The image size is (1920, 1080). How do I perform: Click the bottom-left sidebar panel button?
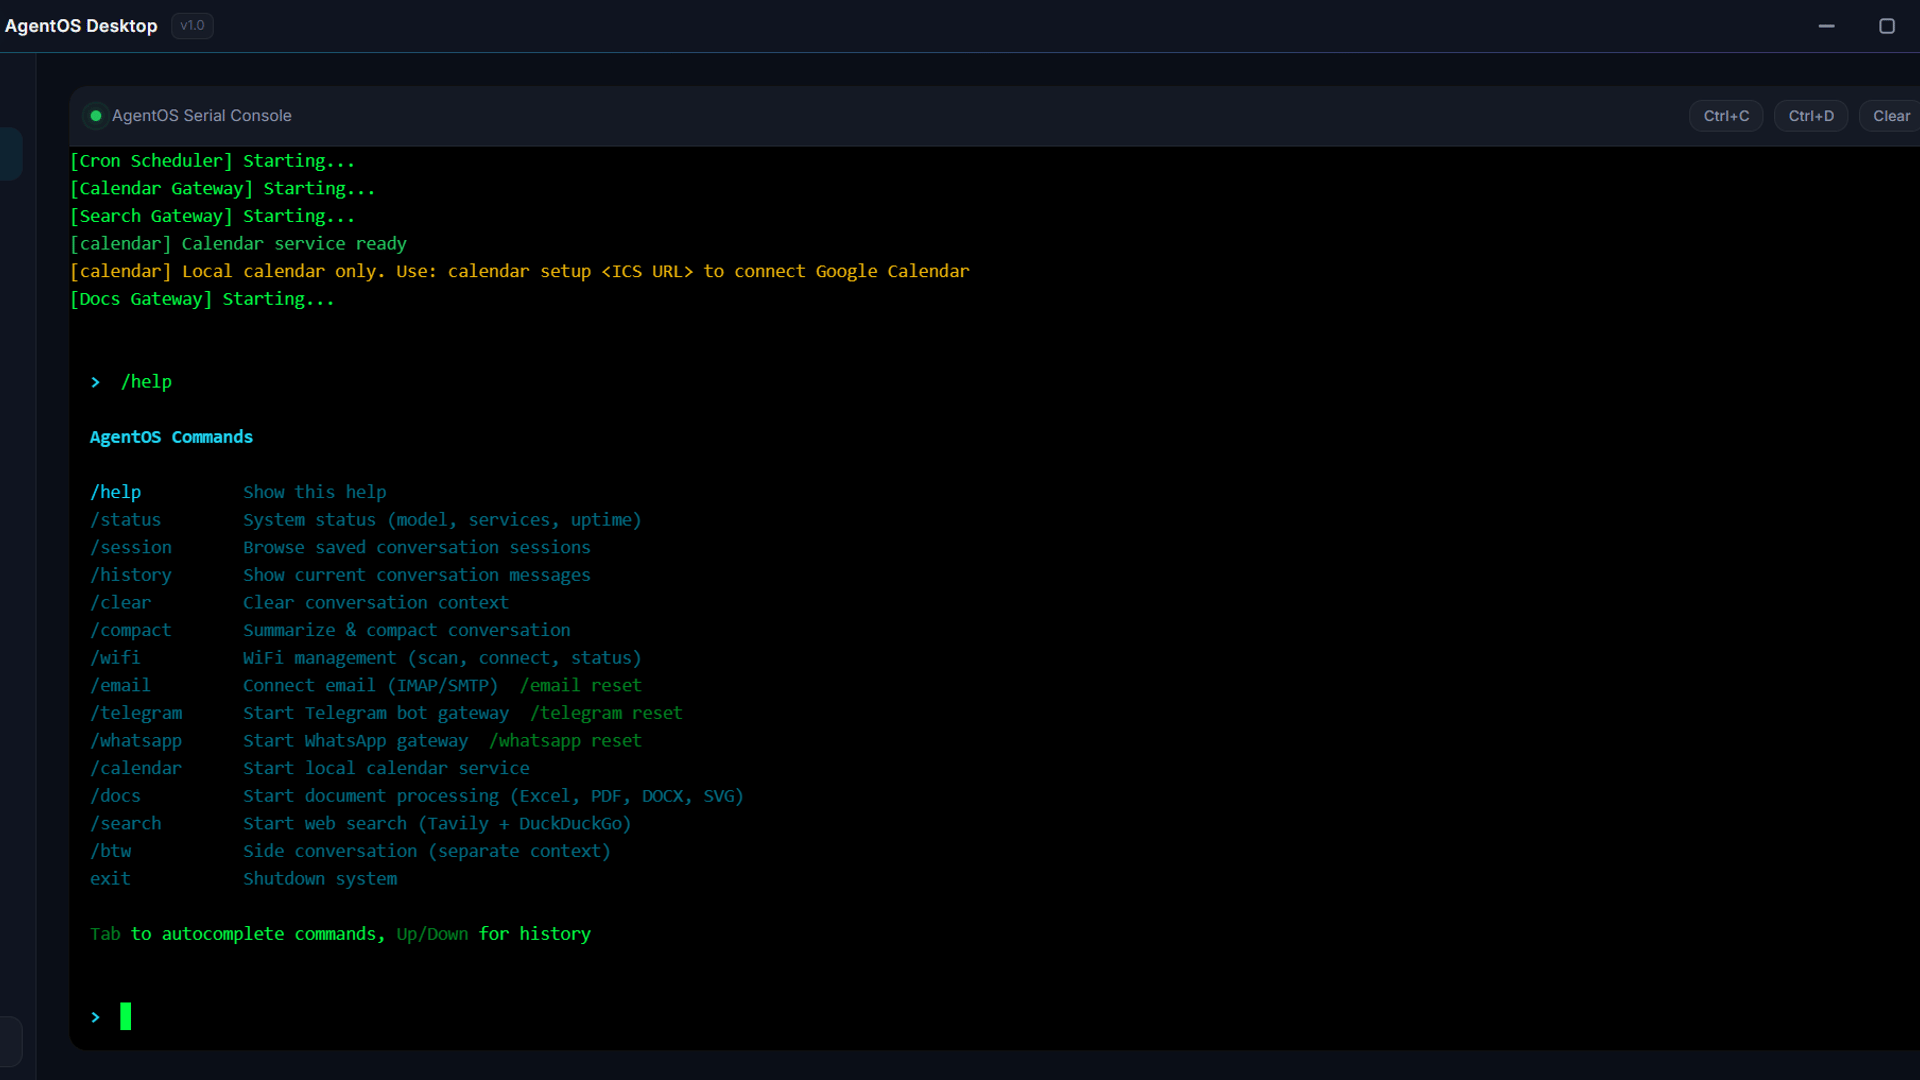click(10, 1042)
